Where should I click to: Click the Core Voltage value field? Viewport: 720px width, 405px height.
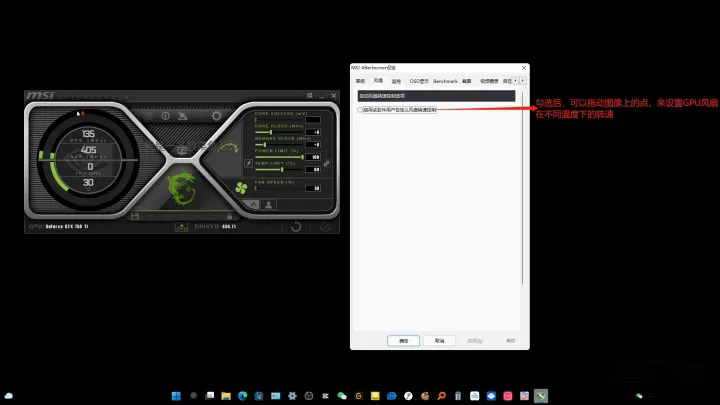313,119
